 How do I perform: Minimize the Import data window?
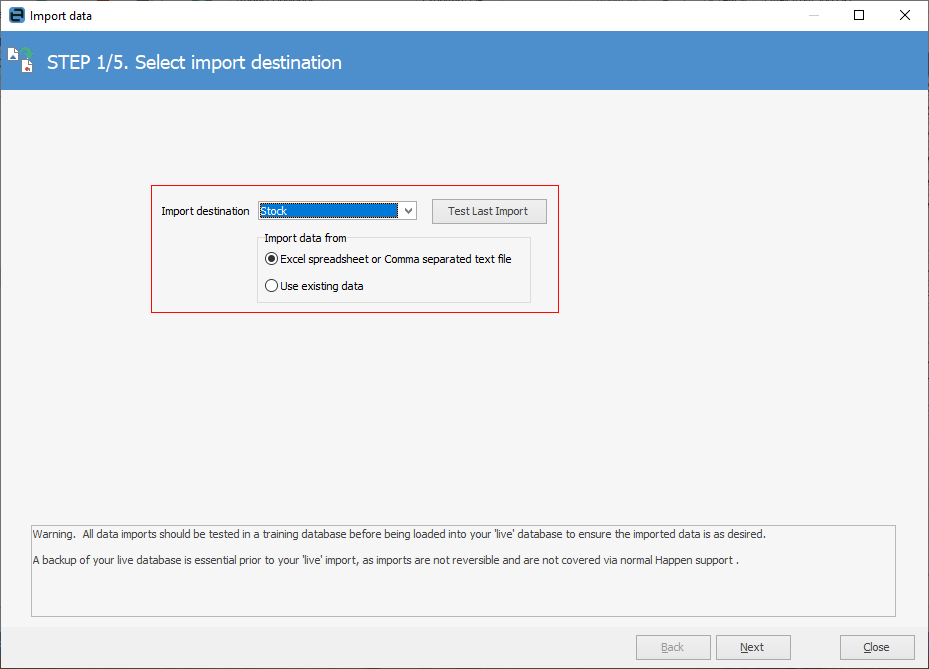point(813,16)
